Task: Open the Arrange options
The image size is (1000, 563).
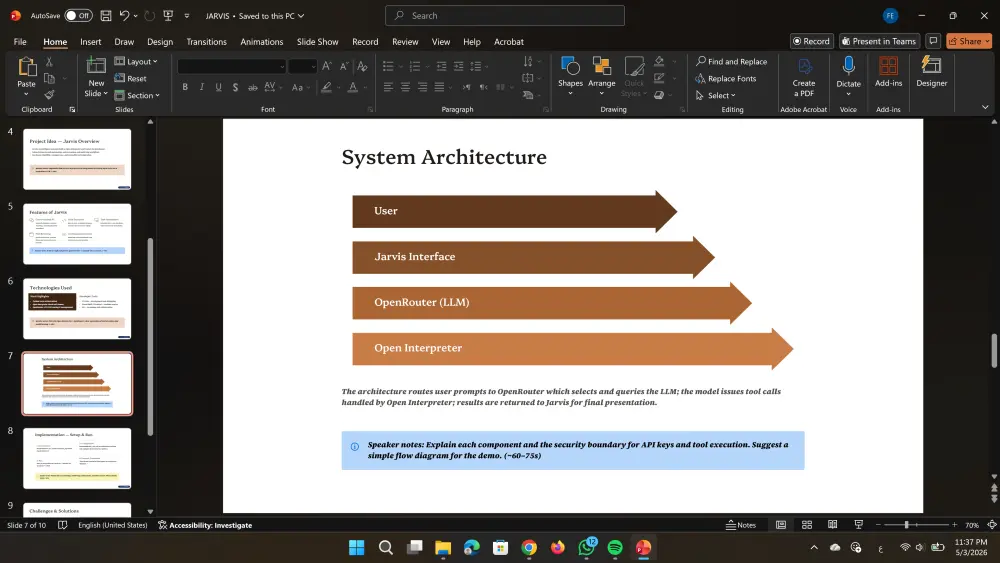Action: 601,75
